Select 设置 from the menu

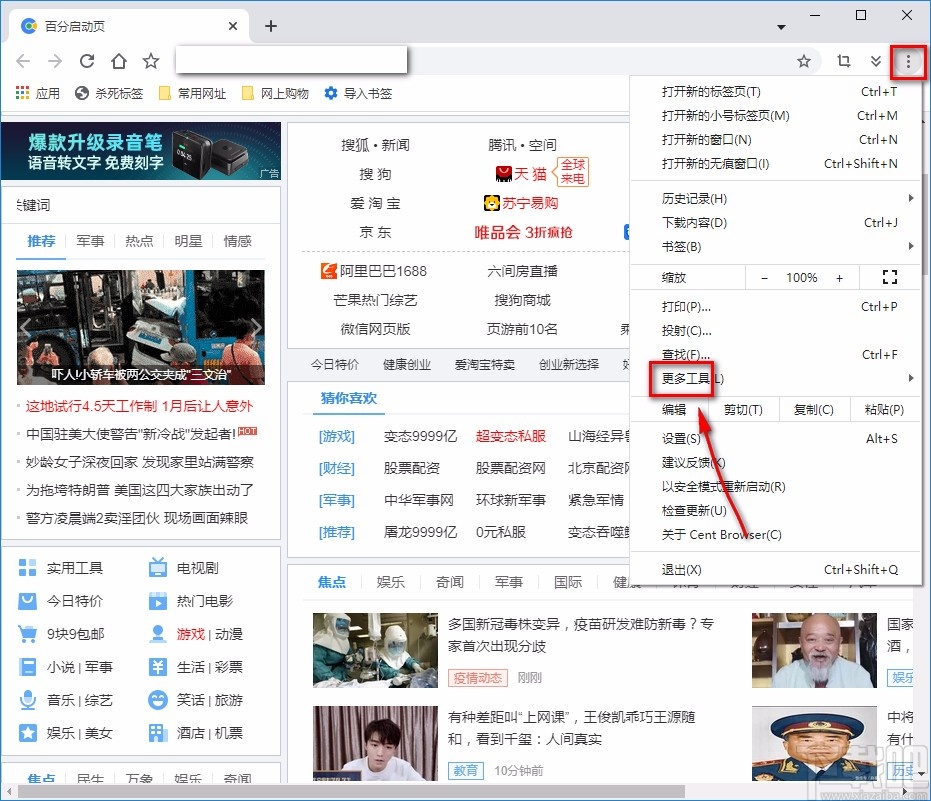(x=681, y=439)
